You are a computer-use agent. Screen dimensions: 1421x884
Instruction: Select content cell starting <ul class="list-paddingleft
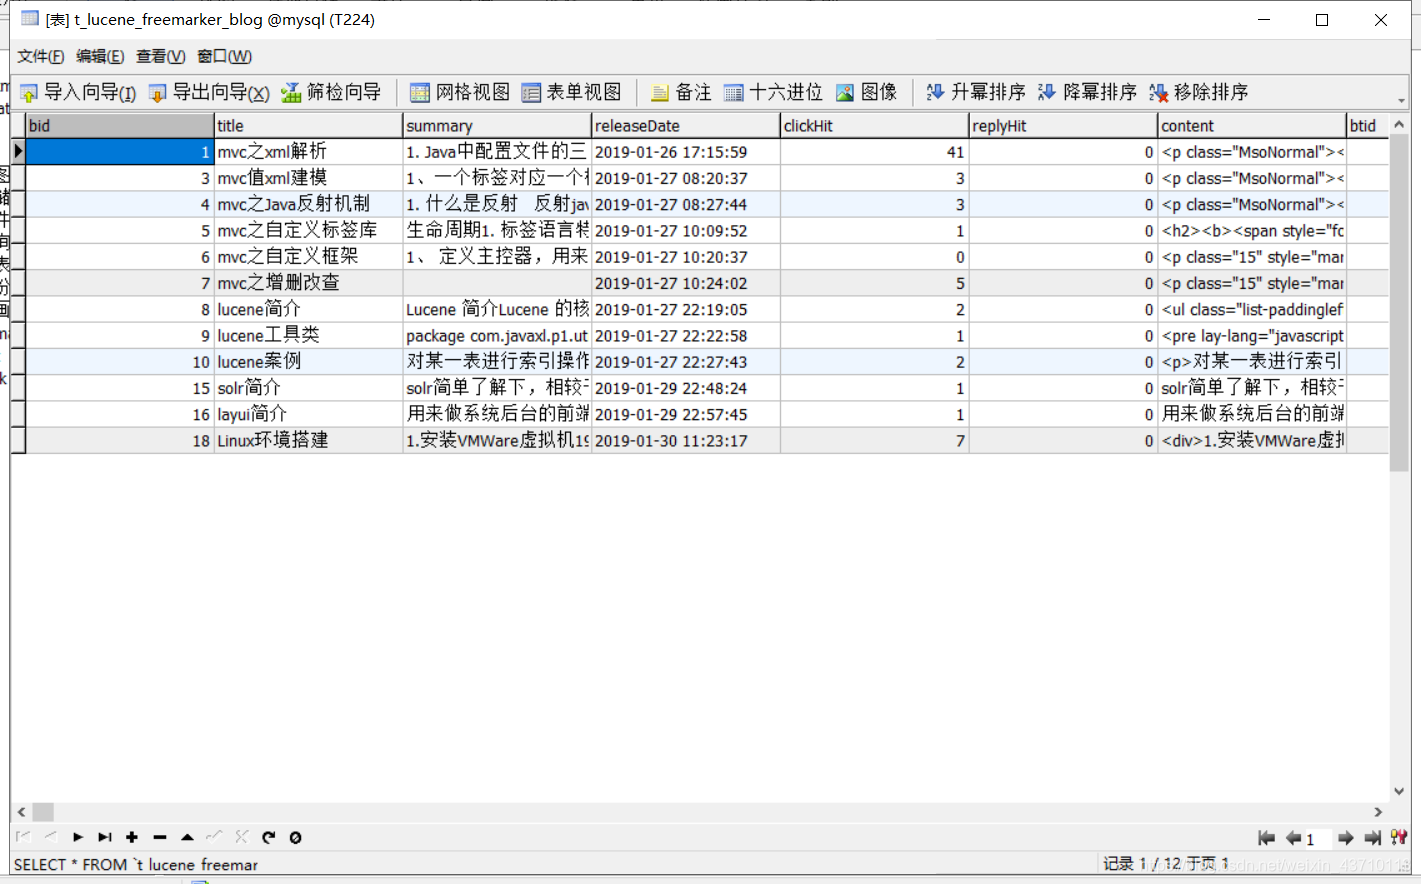coord(1252,309)
